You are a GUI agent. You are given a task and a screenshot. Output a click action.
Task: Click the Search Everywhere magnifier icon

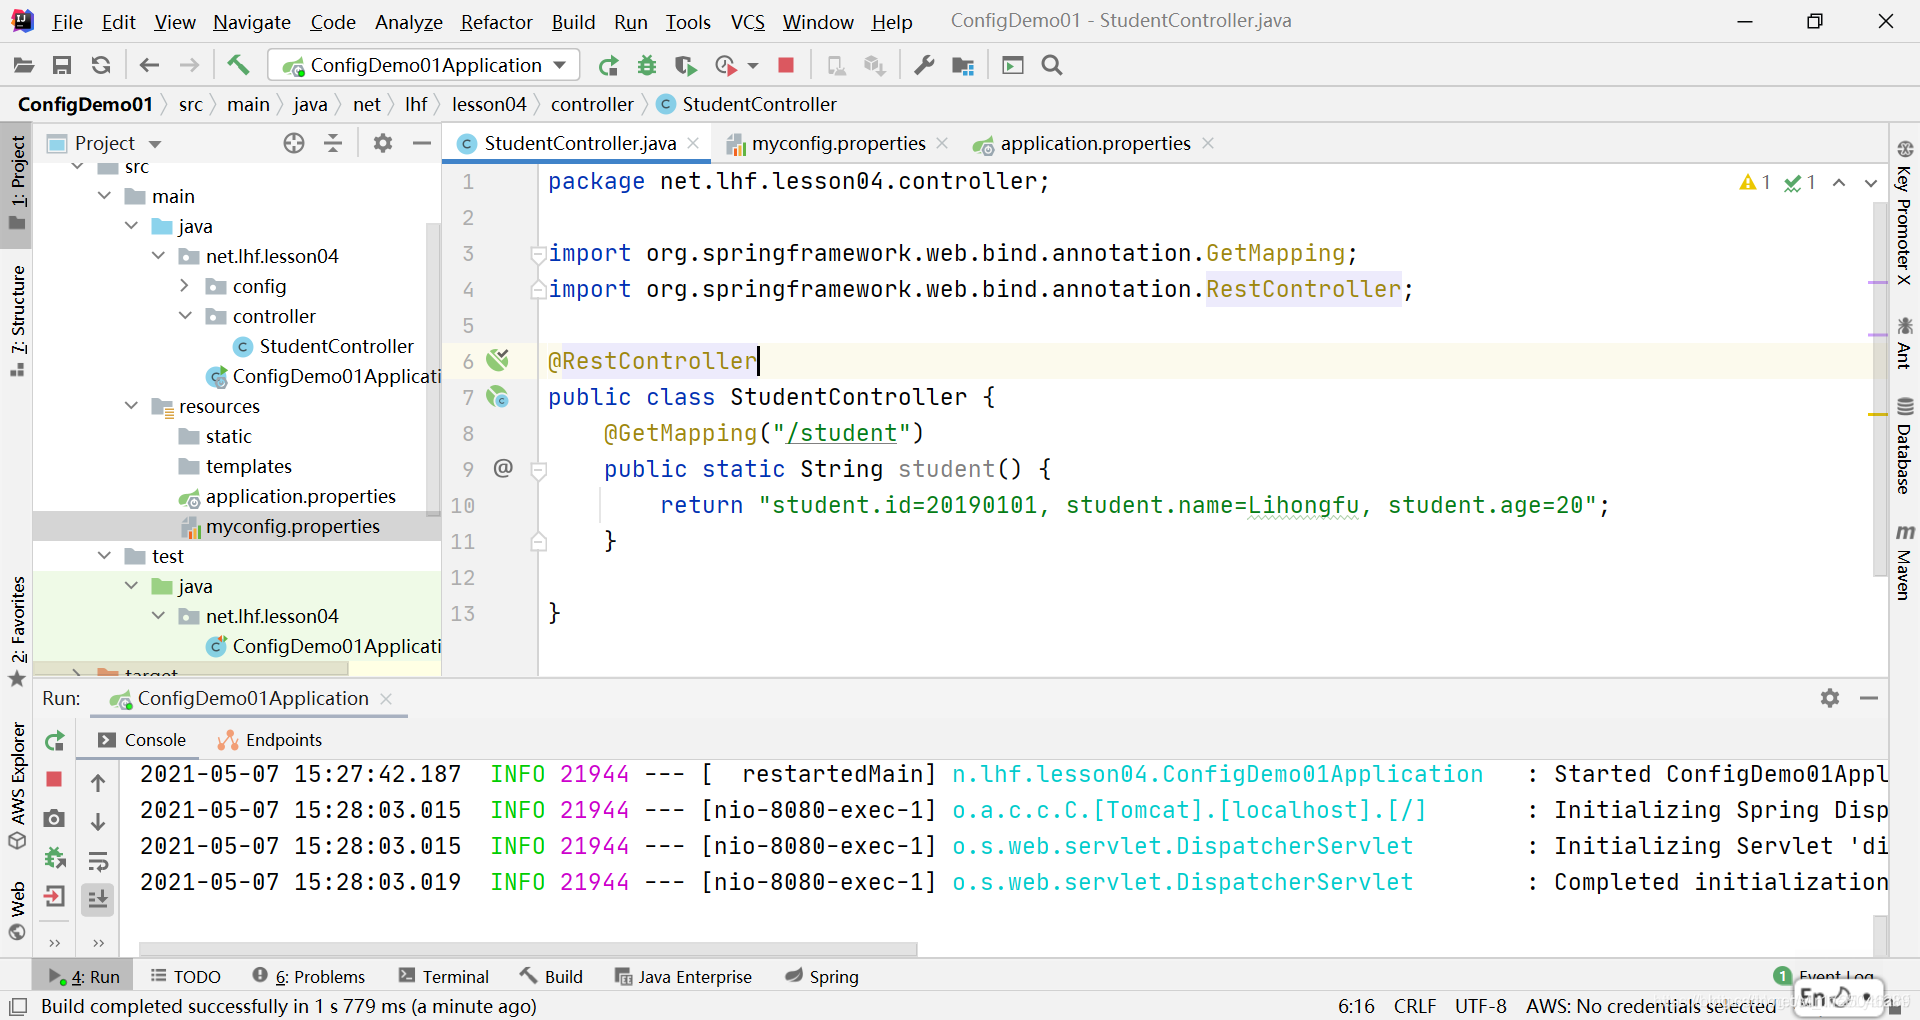[1051, 66]
